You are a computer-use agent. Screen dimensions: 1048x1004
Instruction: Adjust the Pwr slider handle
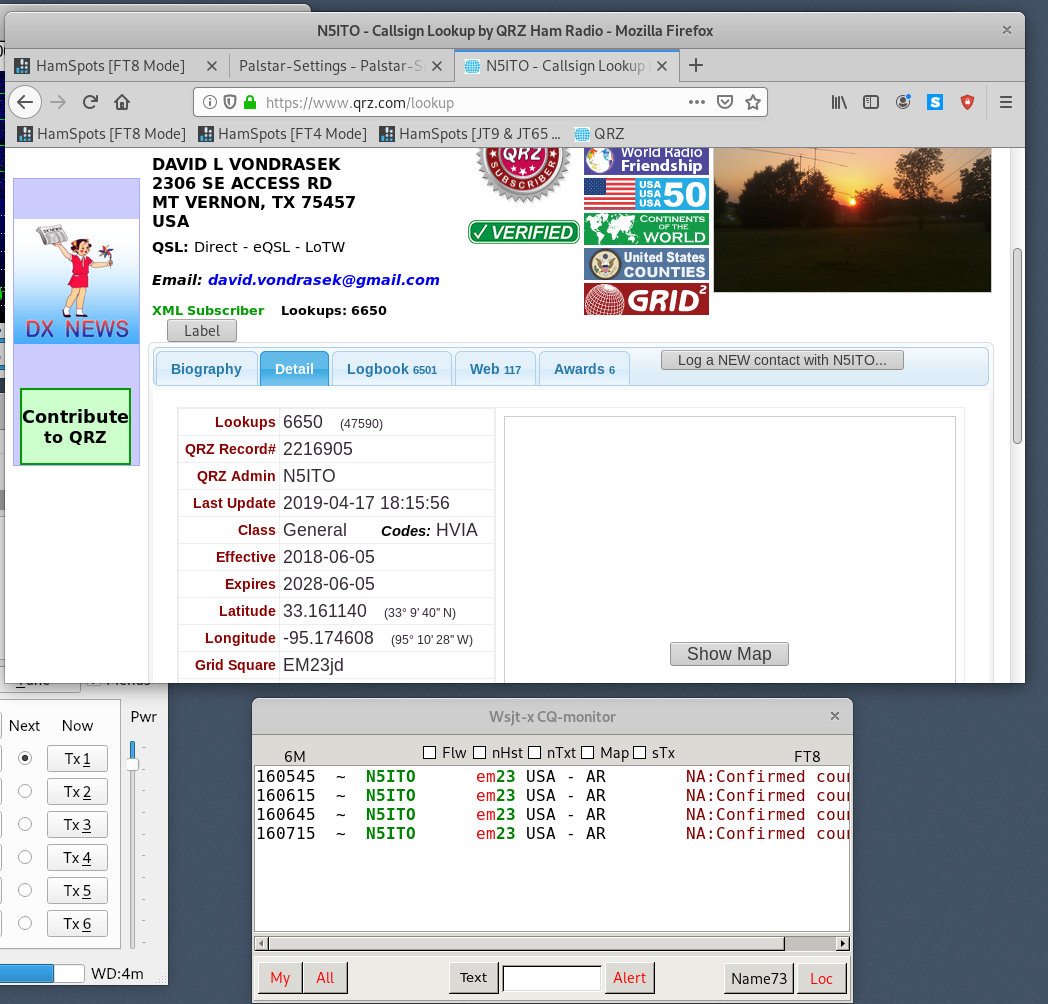point(132,765)
